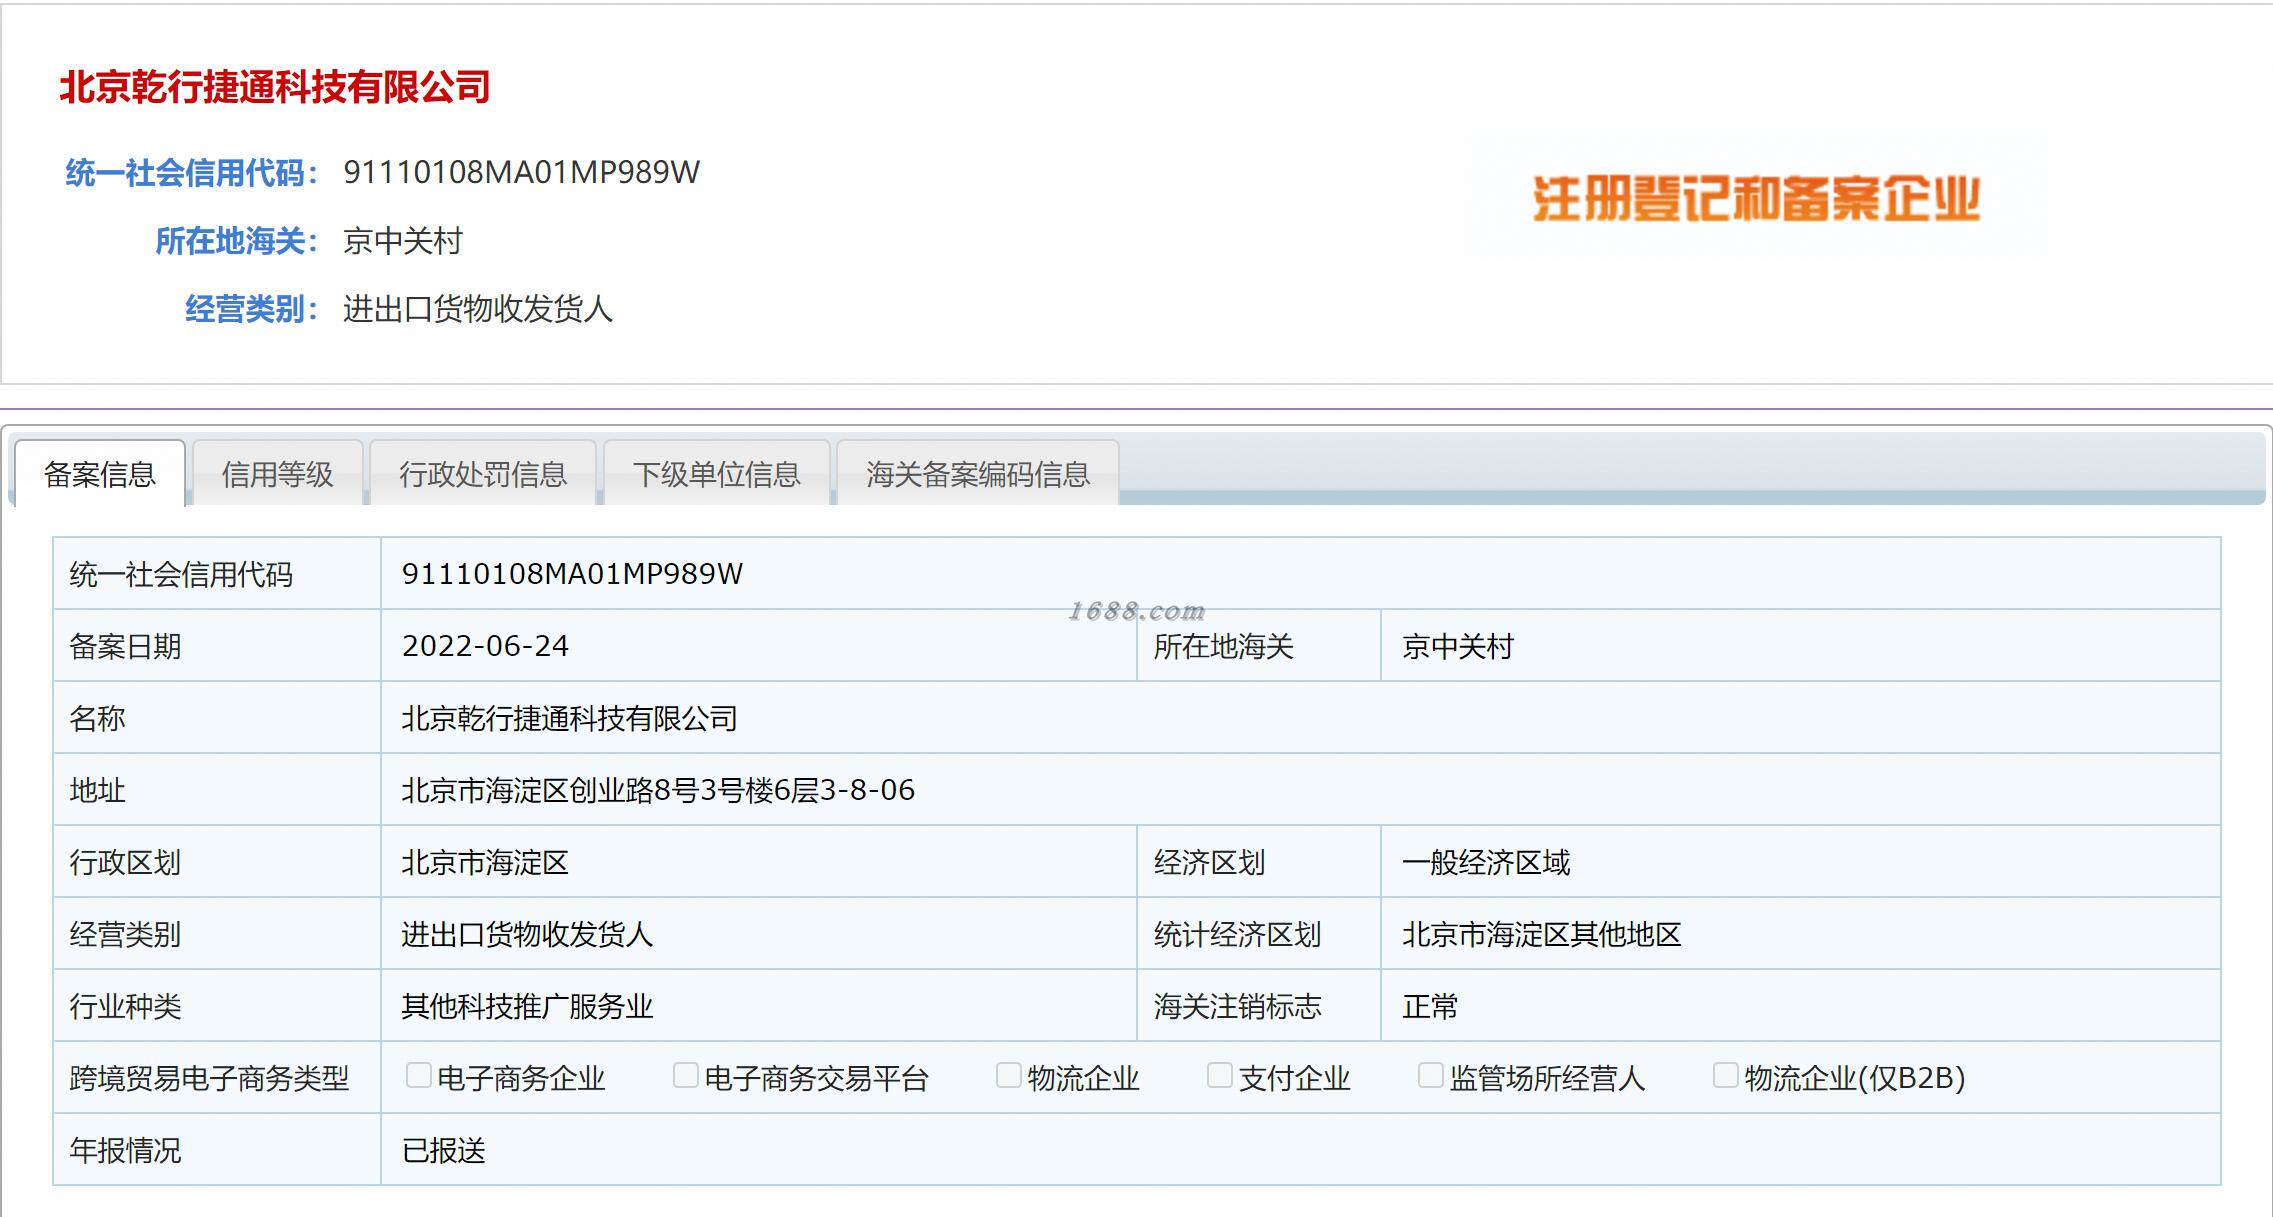2273x1217 pixels.
Task: Click the red company name heading
Action: coord(274,87)
